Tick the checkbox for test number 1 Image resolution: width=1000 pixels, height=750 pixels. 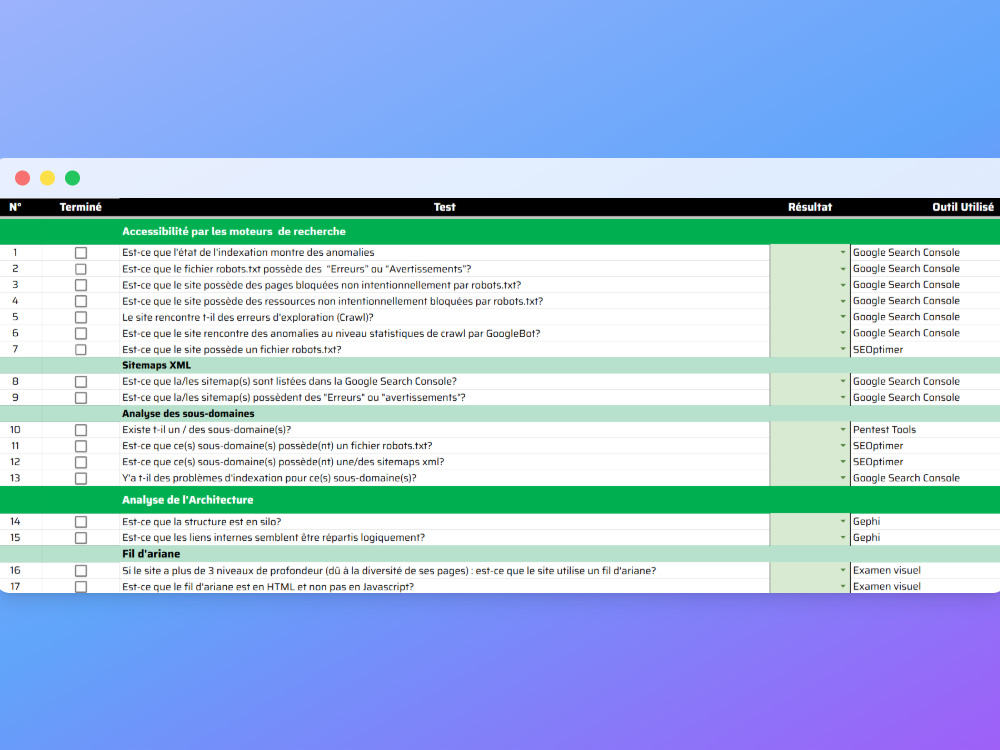[81, 253]
